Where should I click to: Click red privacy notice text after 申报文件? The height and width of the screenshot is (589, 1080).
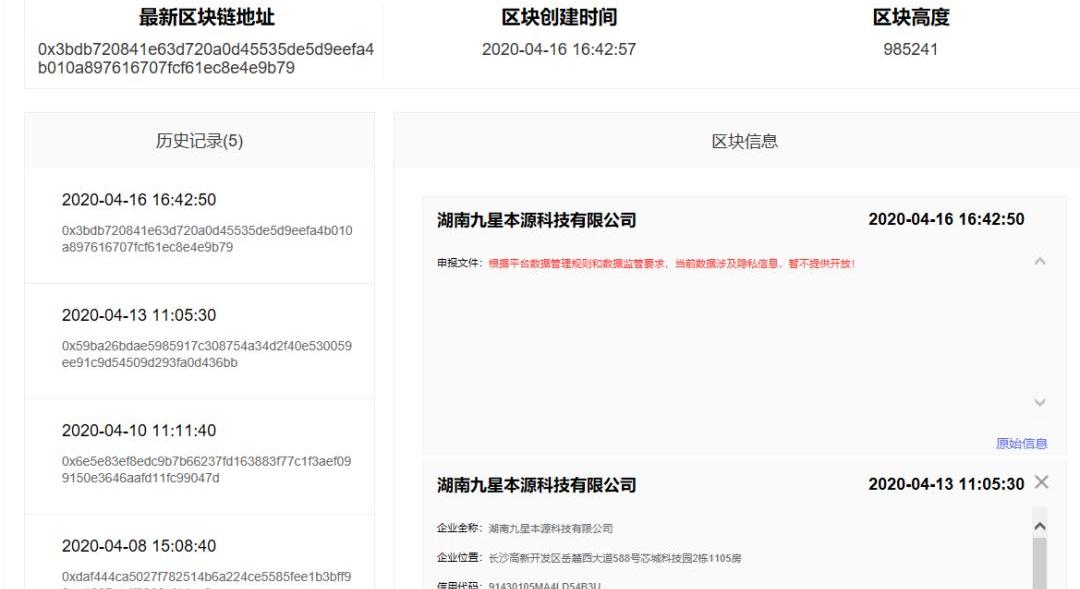coord(672,263)
